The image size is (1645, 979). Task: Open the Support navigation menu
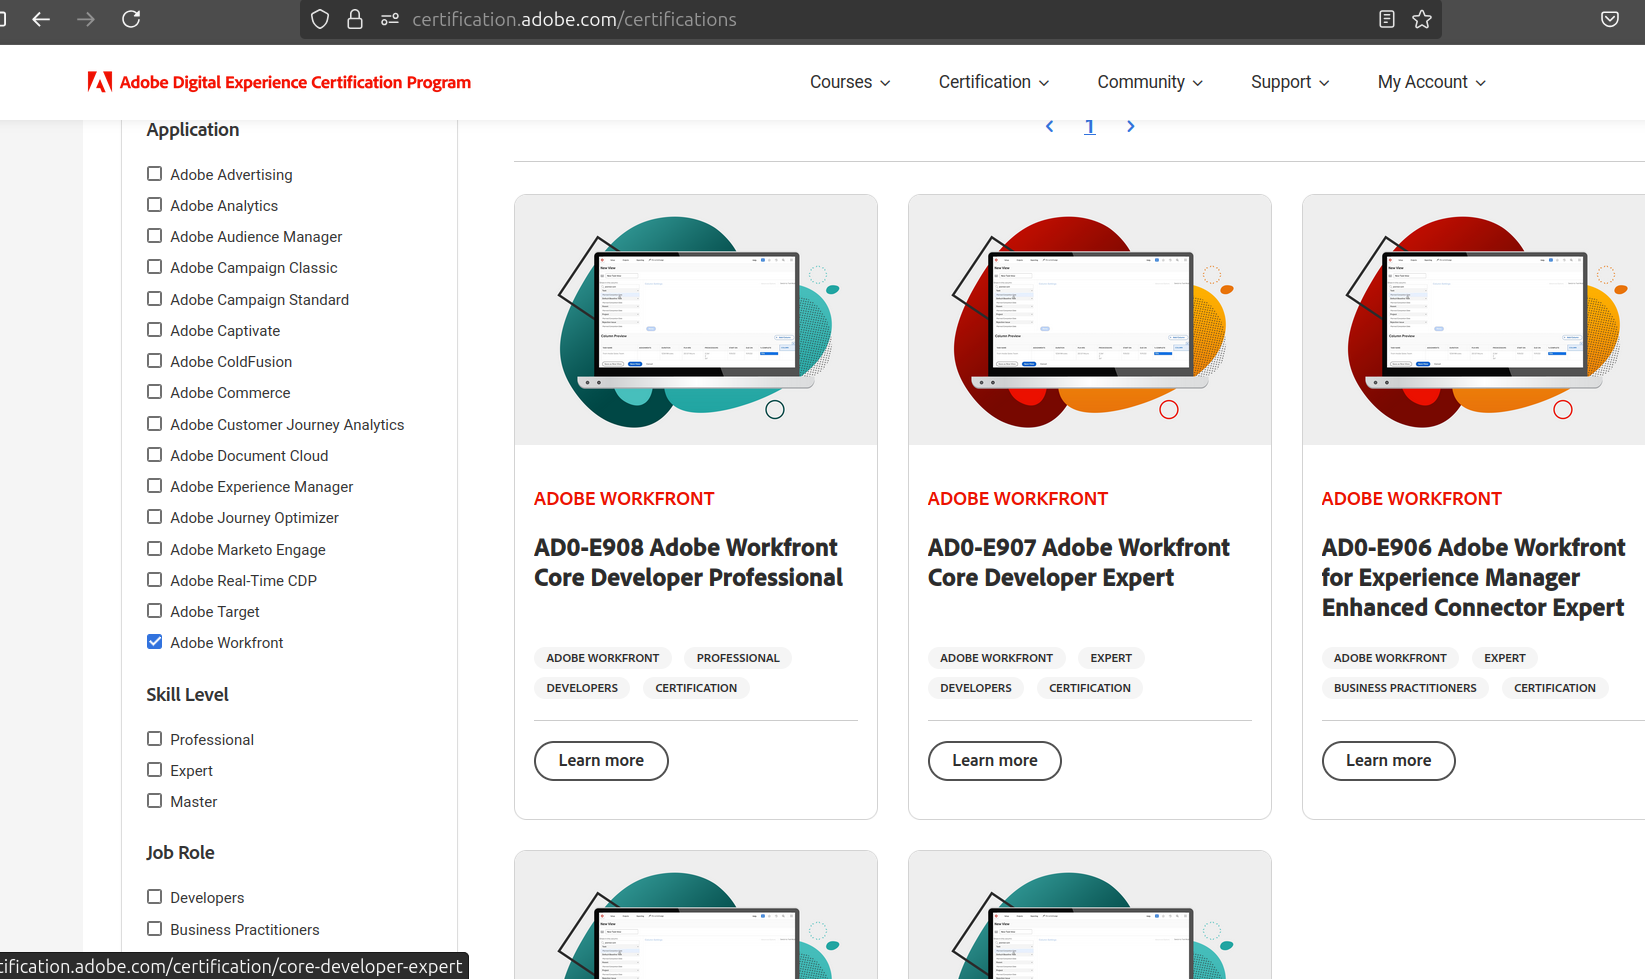(x=1289, y=82)
